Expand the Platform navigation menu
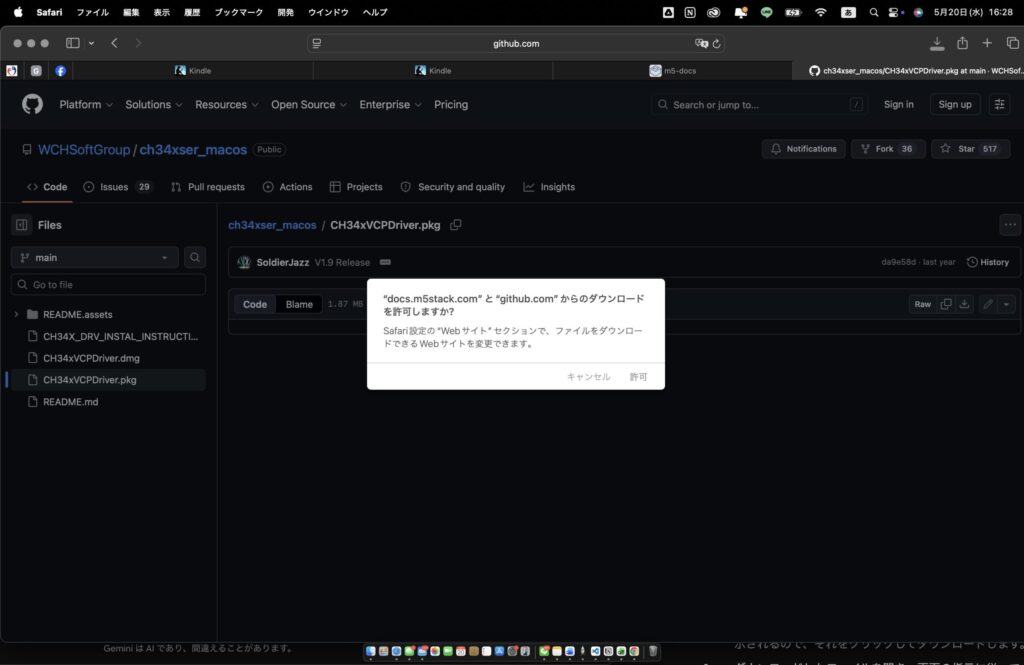Screen dimensions: 1024x665 86,105
